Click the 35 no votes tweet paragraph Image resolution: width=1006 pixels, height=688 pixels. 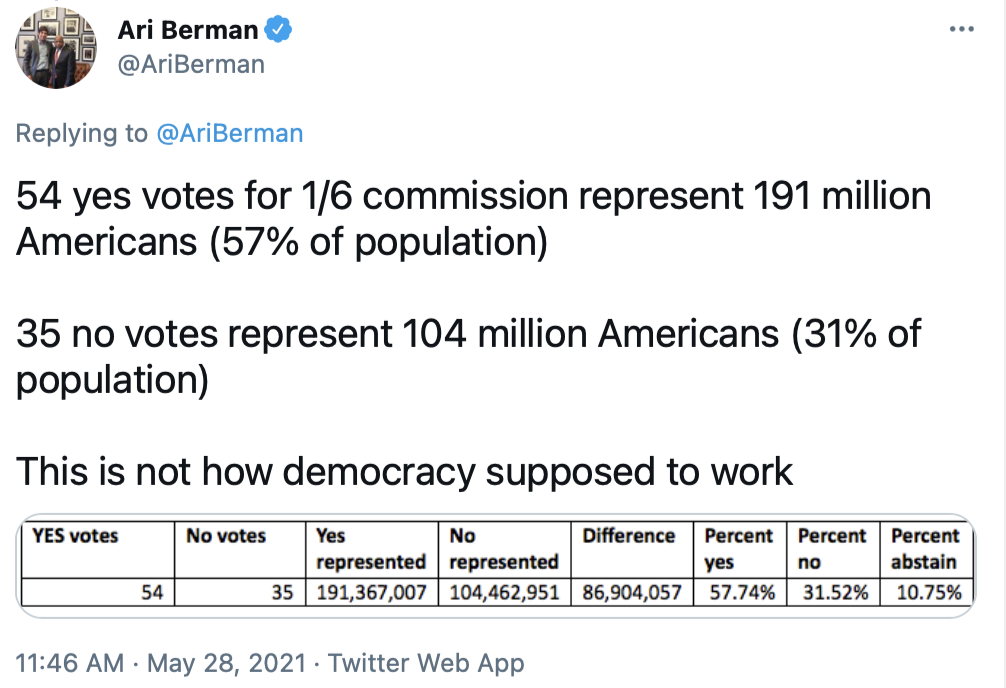point(468,357)
